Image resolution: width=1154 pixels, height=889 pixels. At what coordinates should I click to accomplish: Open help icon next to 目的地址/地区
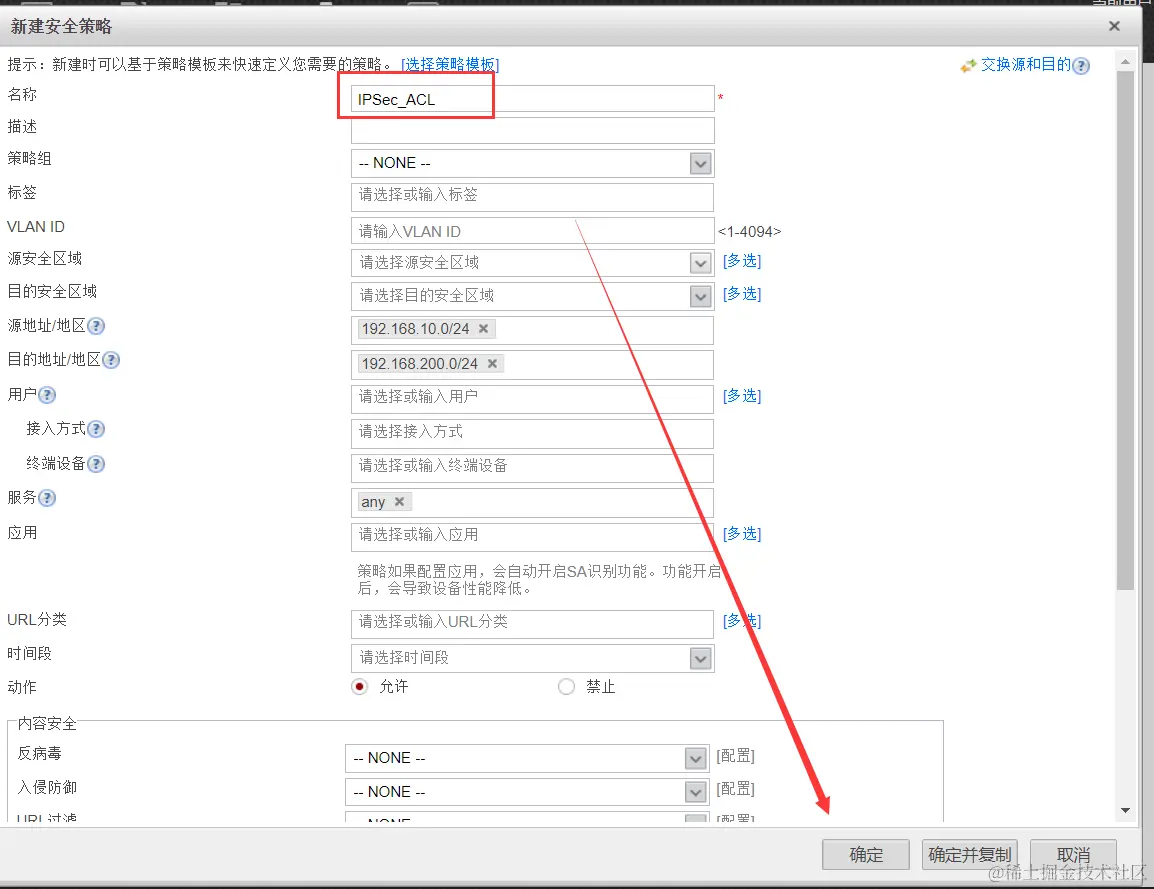pos(110,360)
